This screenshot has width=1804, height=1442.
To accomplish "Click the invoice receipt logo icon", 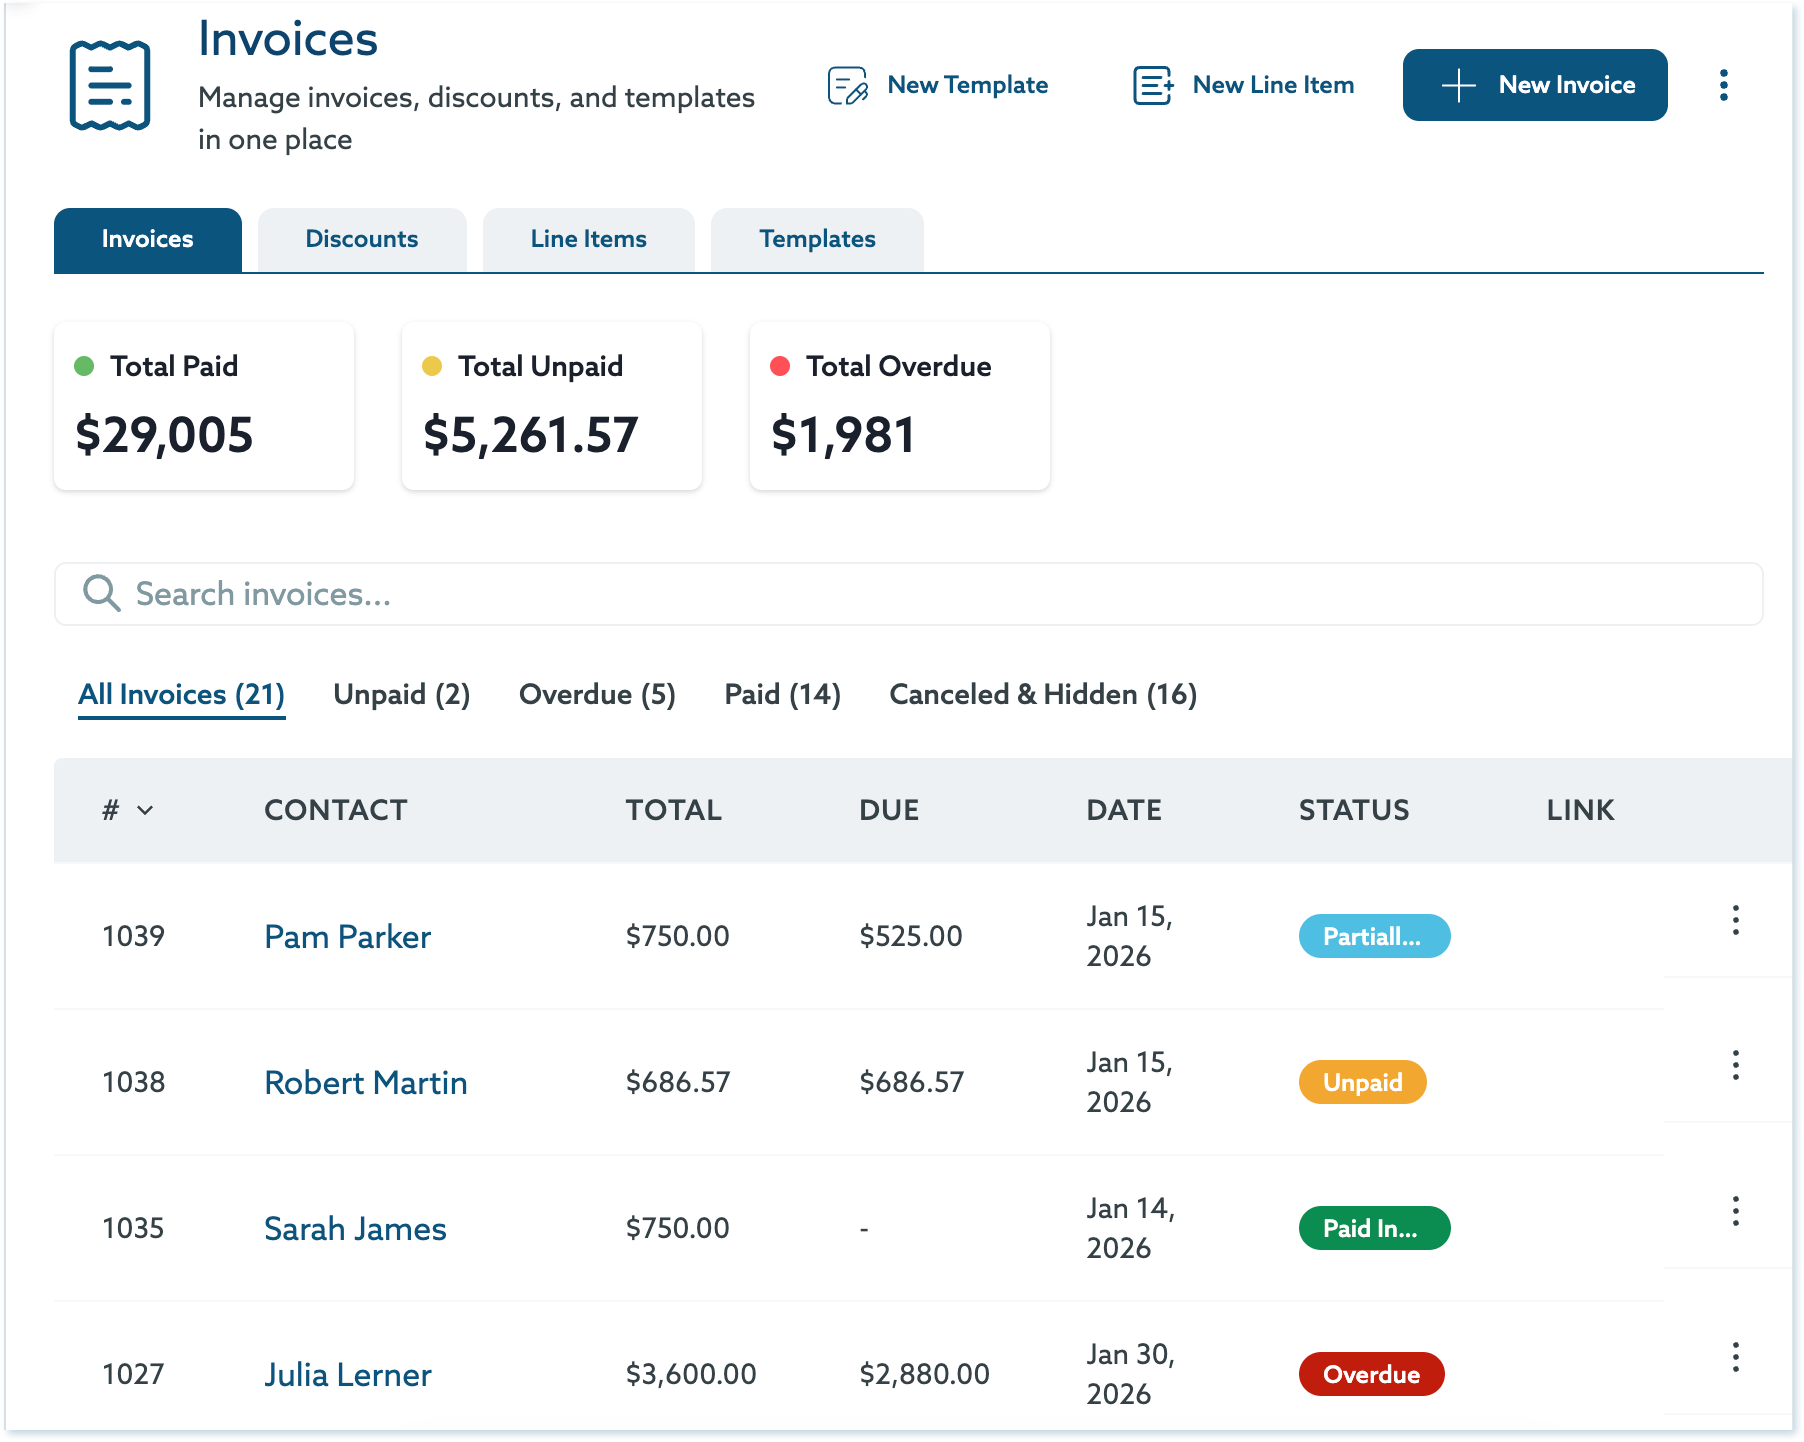I will tap(110, 86).
